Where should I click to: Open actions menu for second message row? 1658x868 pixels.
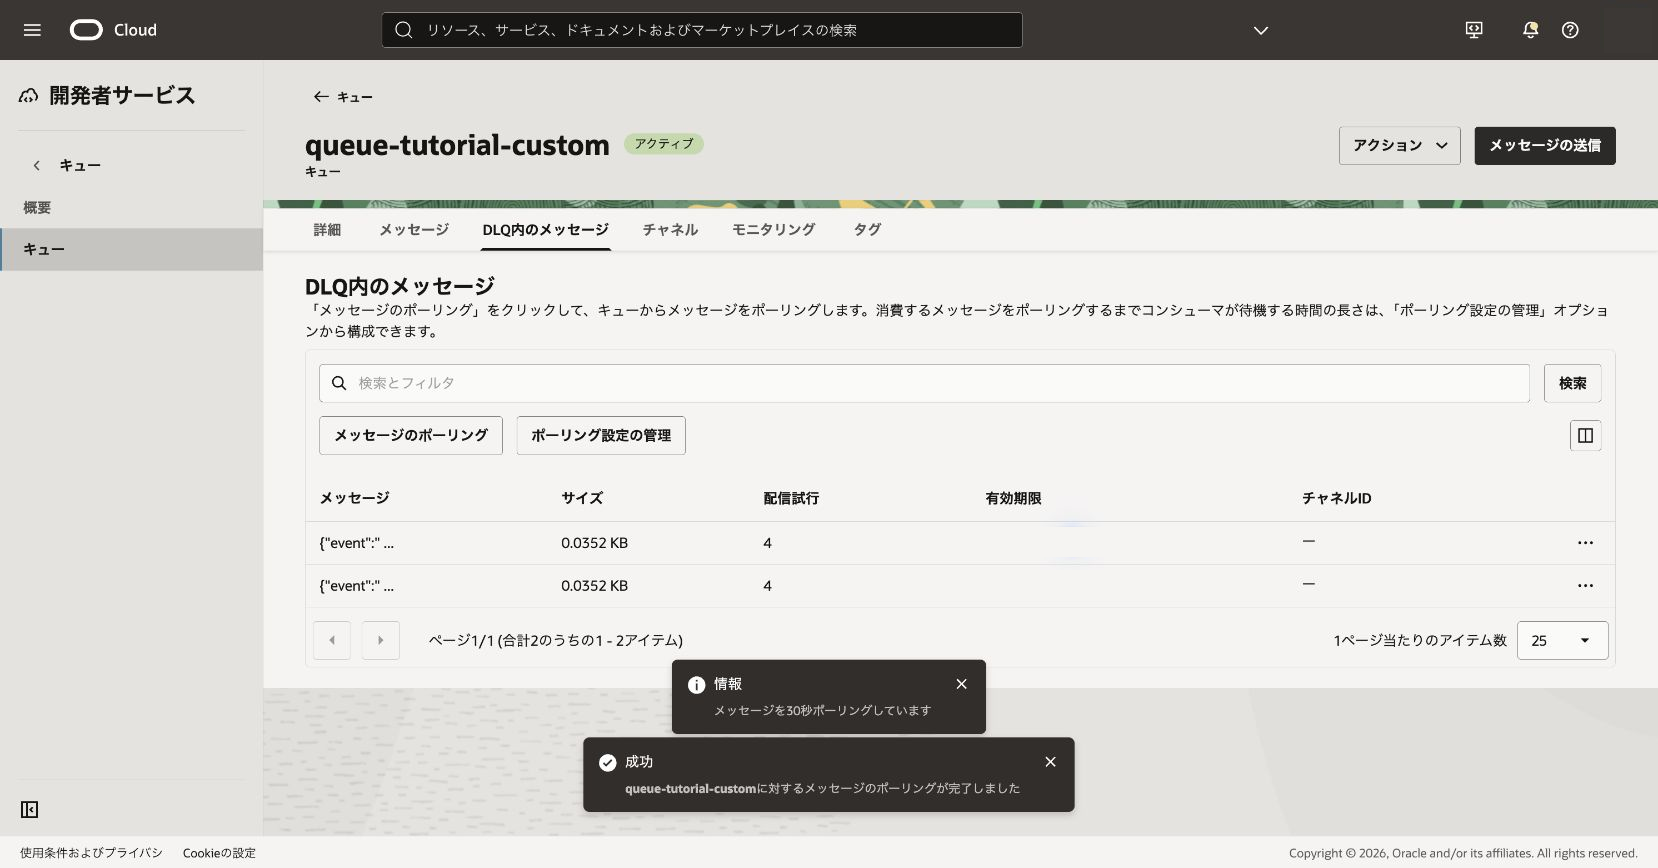(x=1585, y=586)
